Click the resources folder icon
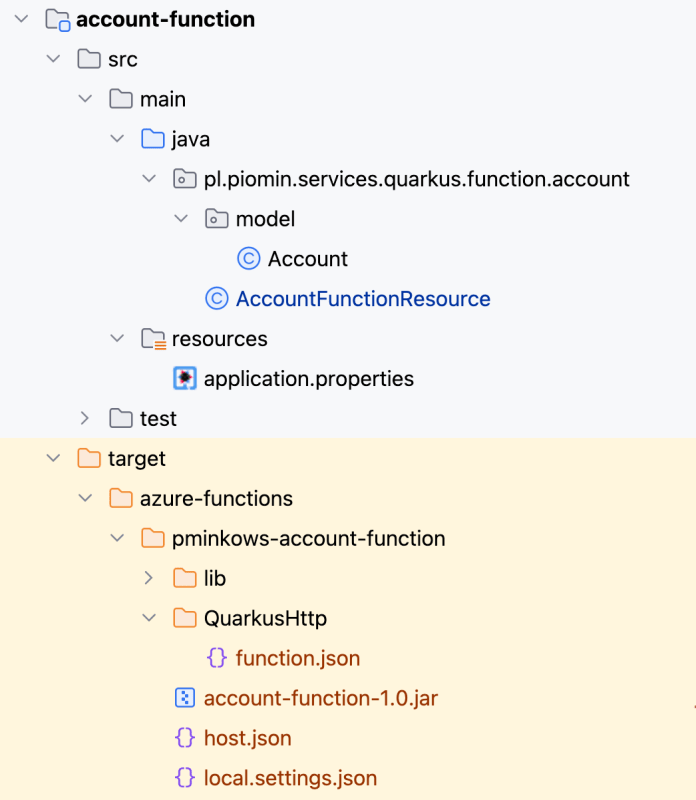The width and height of the screenshot is (696, 800). 153,339
